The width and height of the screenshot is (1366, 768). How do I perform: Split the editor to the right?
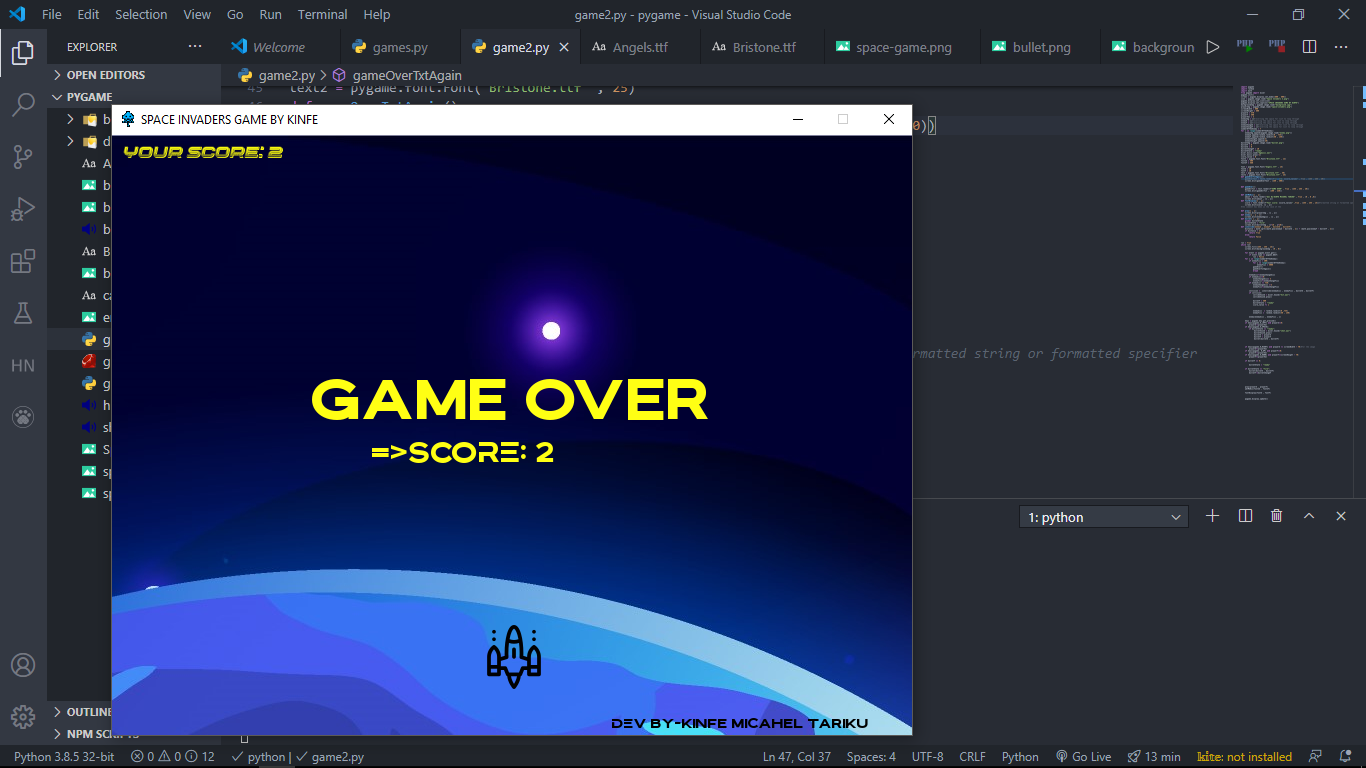click(x=1309, y=47)
